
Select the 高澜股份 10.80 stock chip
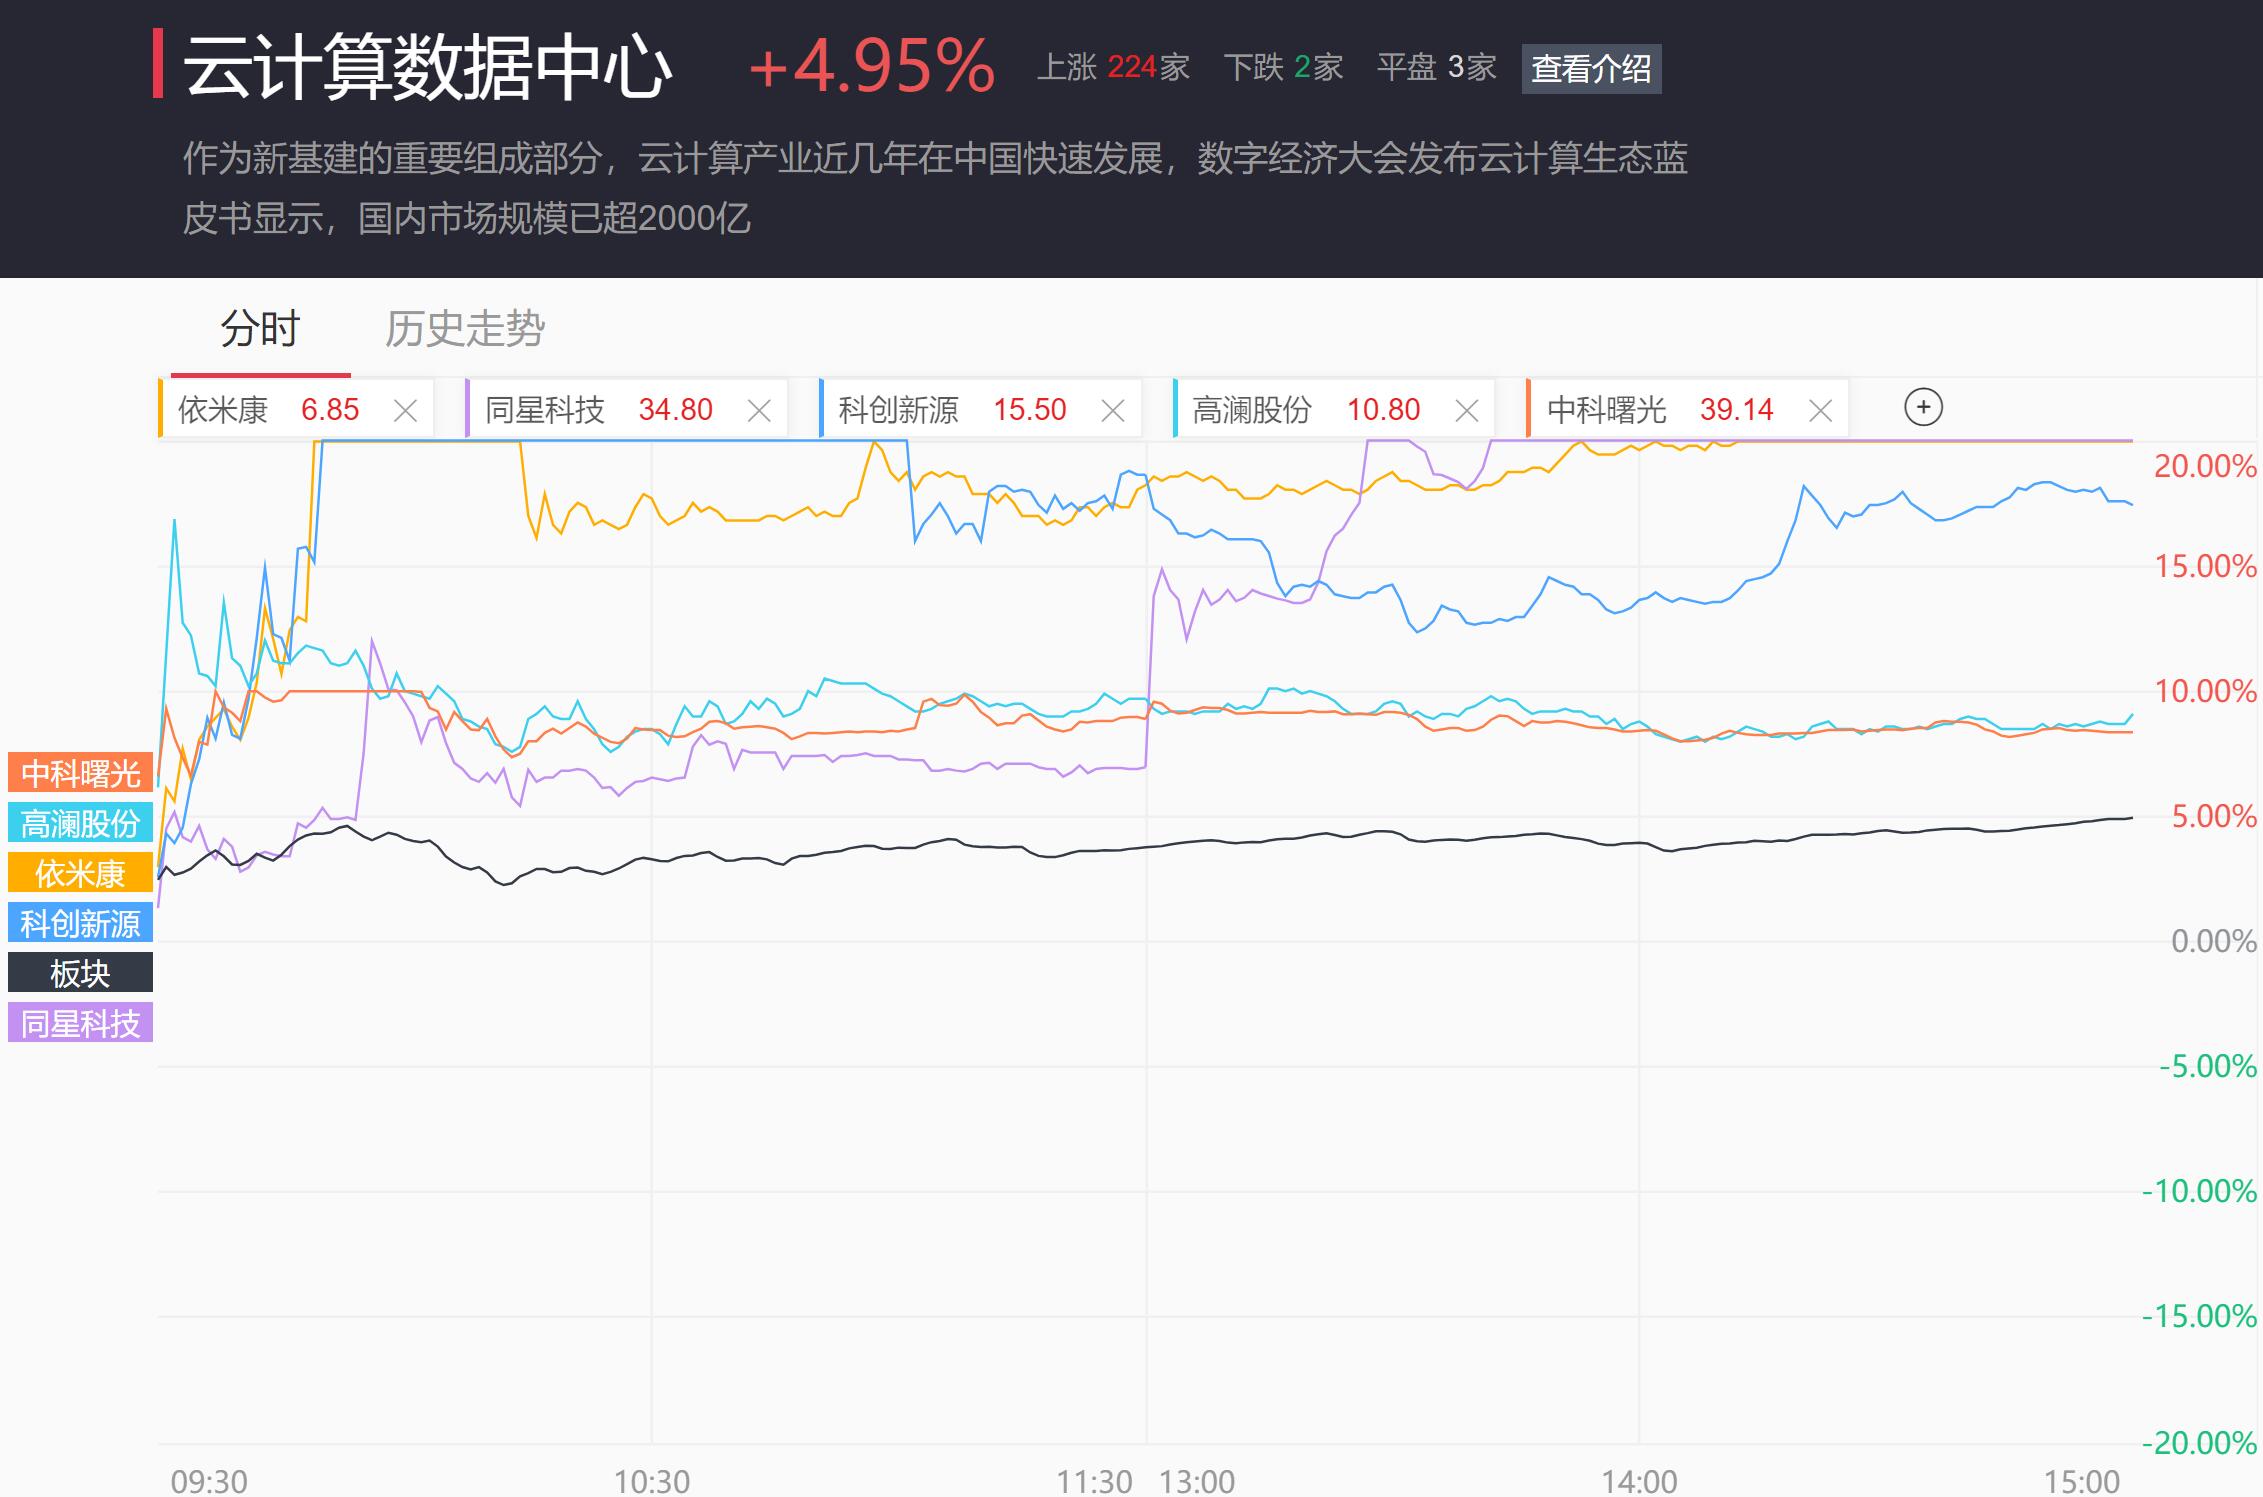click(x=1335, y=409)
